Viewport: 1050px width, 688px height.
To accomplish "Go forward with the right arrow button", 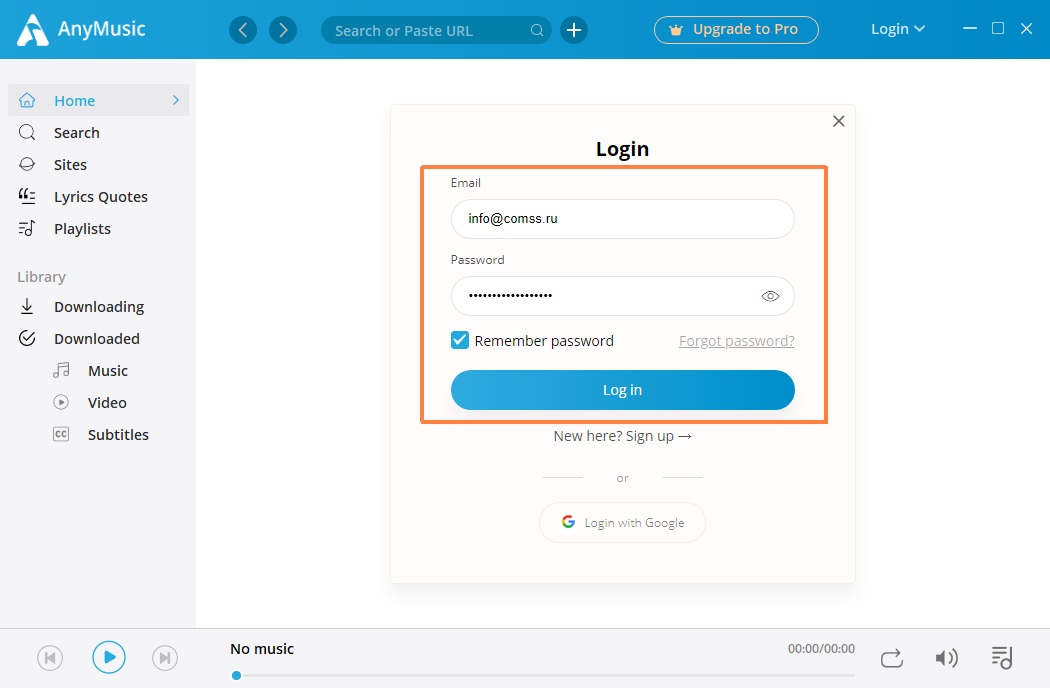I will point(283,30).
